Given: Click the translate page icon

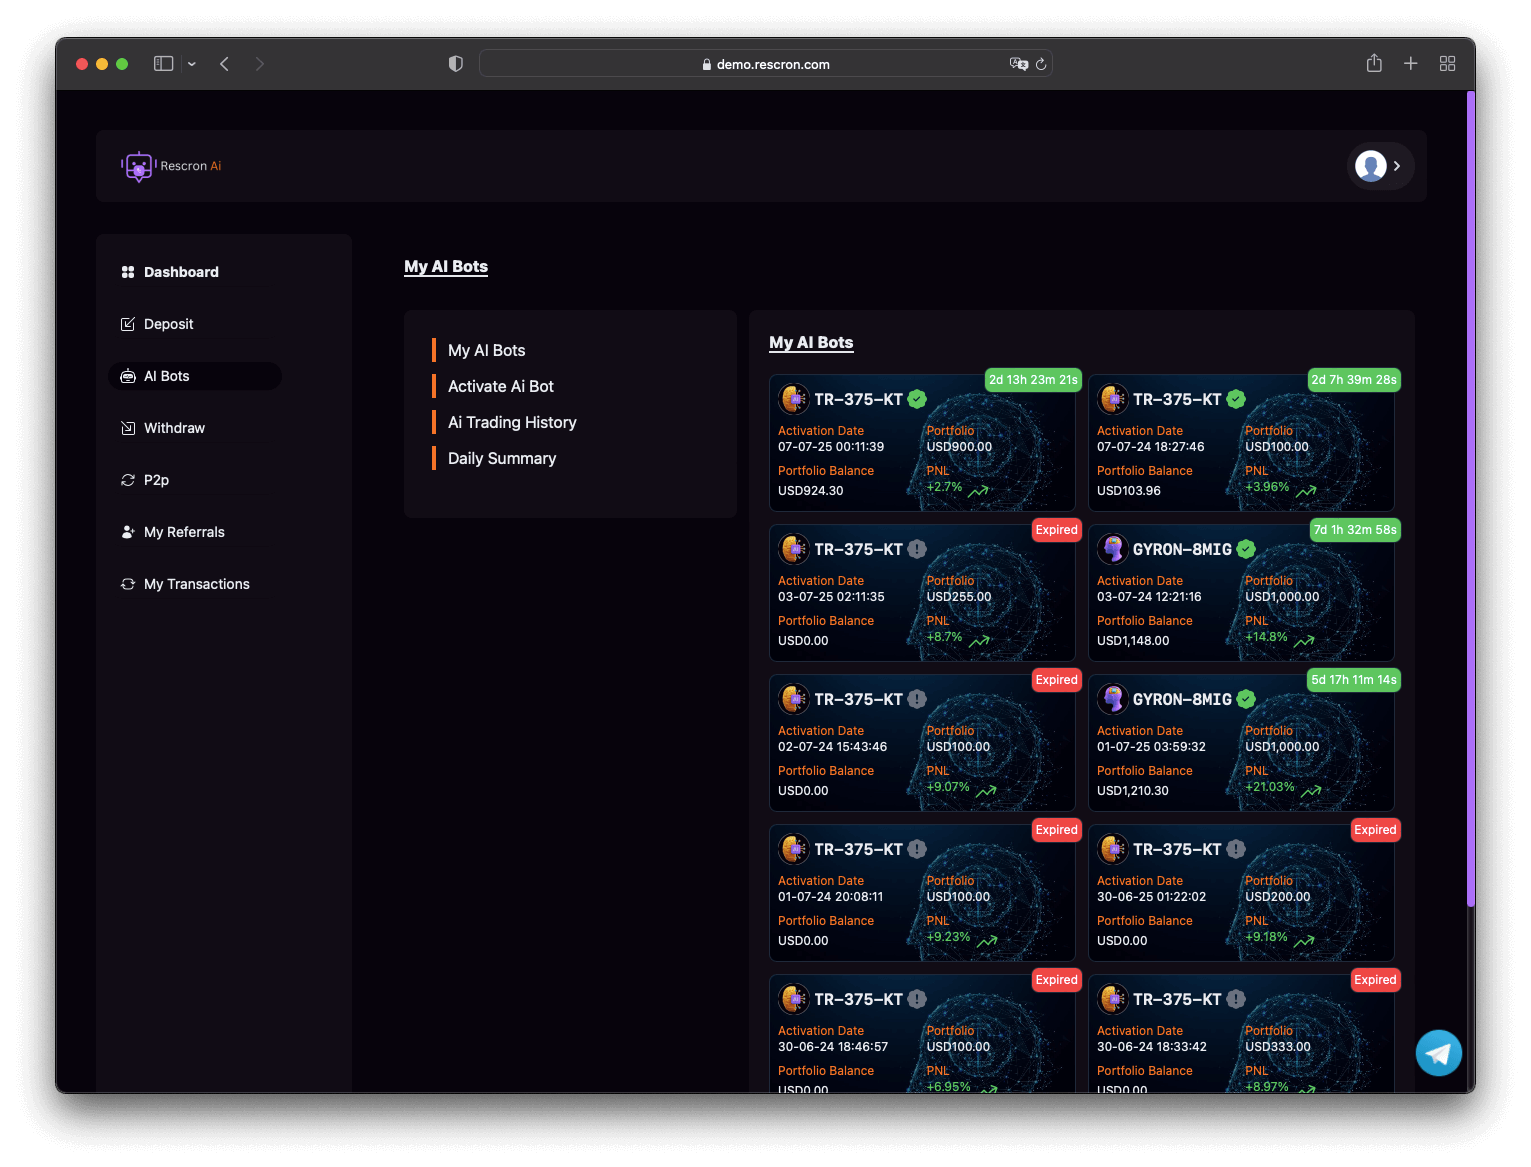Looking at the screenshot, I should (x=1018, y=64).
